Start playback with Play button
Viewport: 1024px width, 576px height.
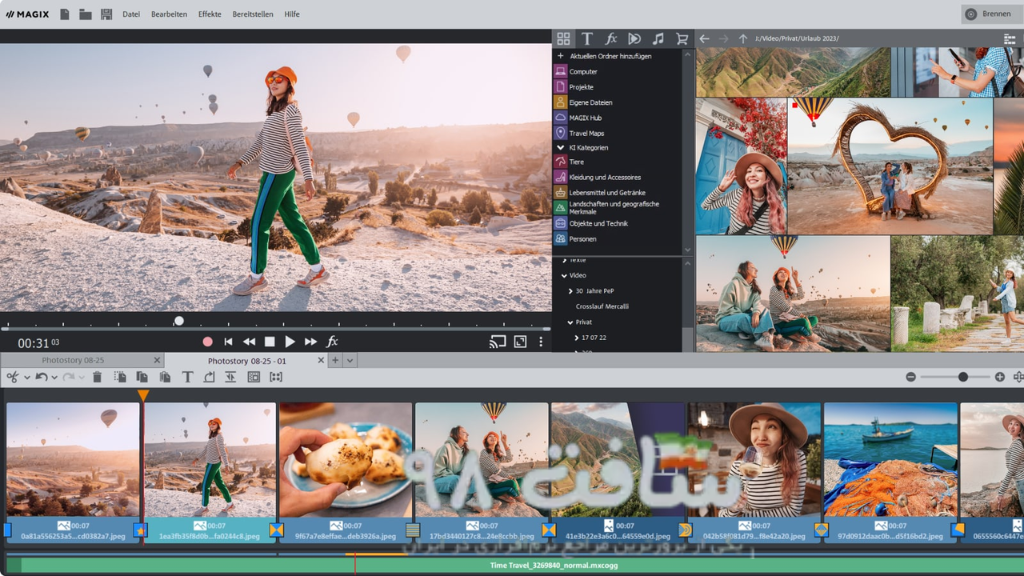[x=290, y=342]
